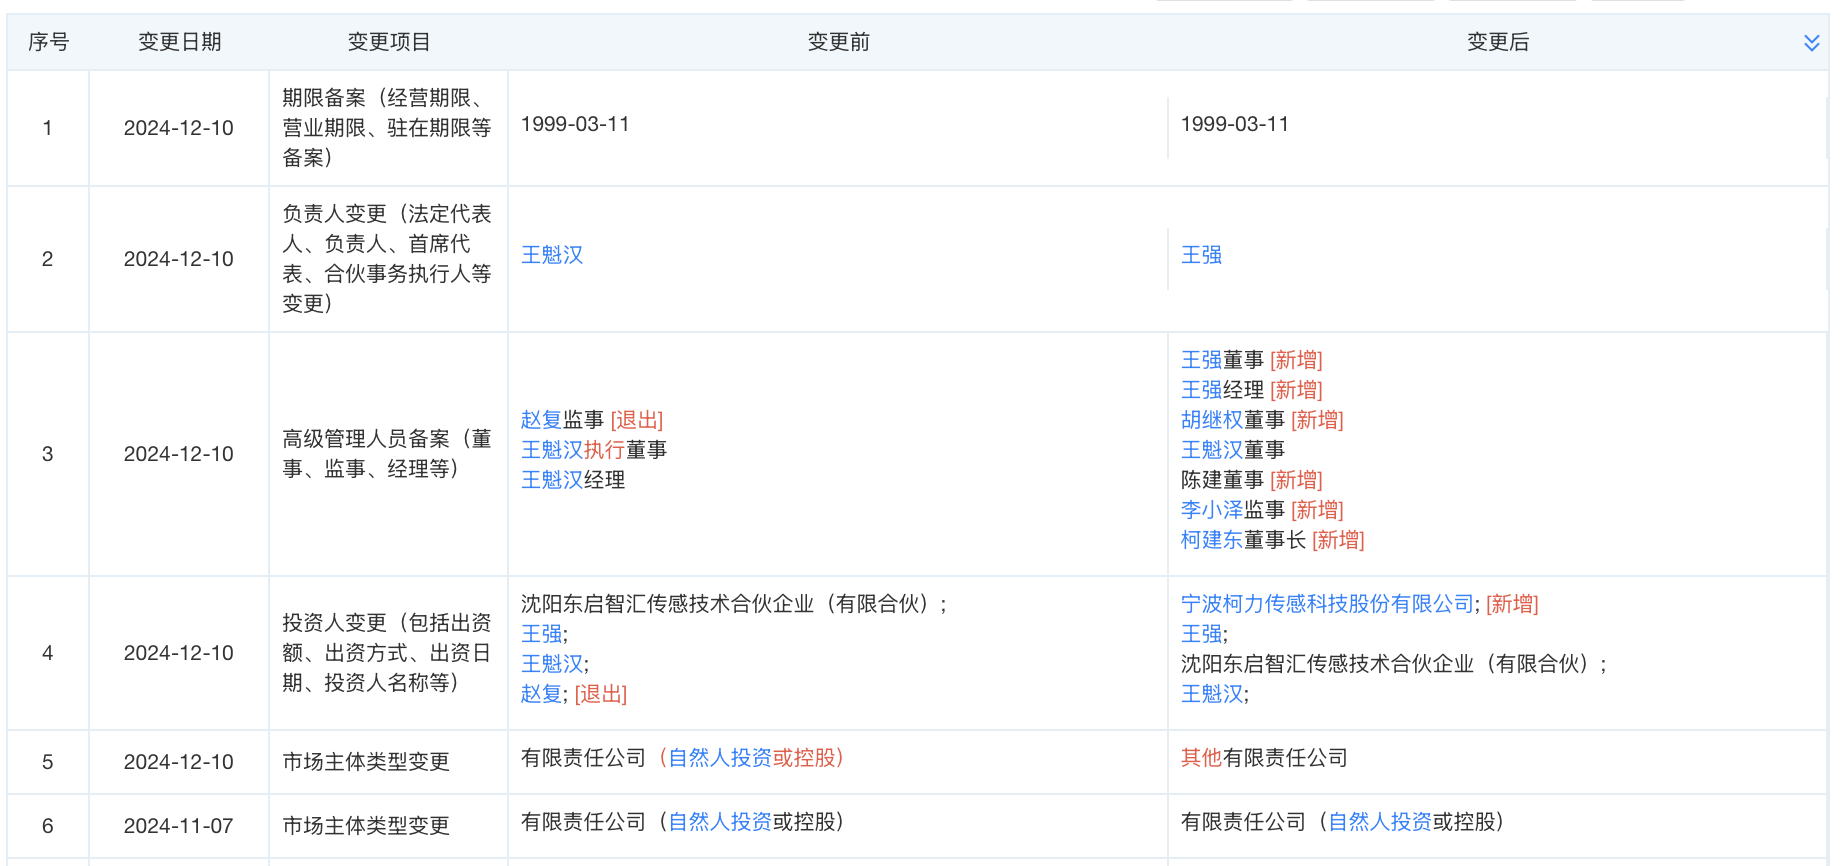Click 自然人投资 link in row 6 变更后 column
This screenshot has height=866, width=1842.
point(1380,822)
